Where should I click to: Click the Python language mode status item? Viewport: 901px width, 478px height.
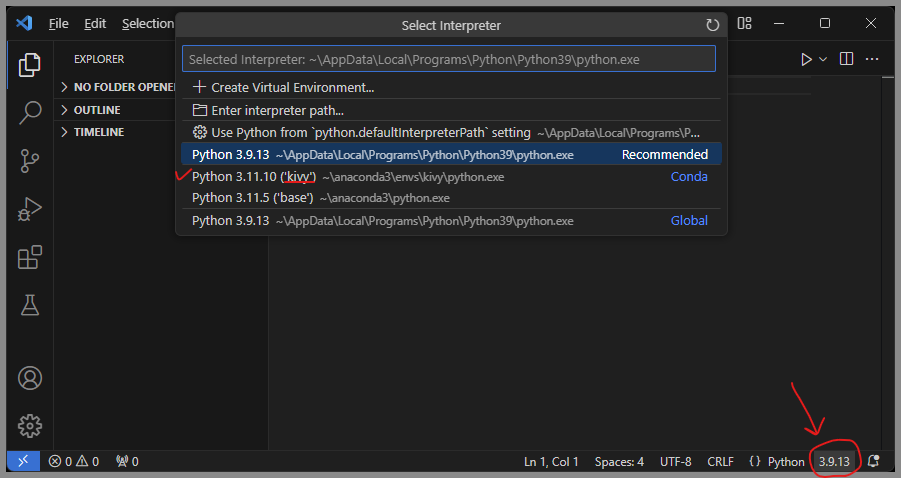(x=786, y=462)
